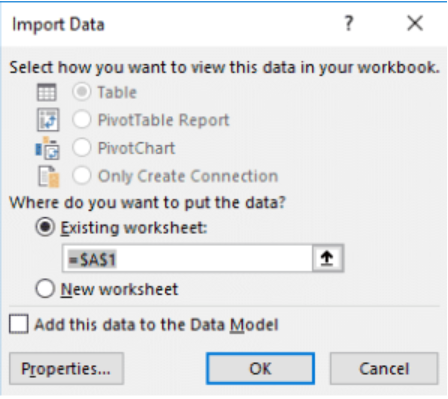Confirm import with OK button
The image size is (448, 399).
click(260, 369)
